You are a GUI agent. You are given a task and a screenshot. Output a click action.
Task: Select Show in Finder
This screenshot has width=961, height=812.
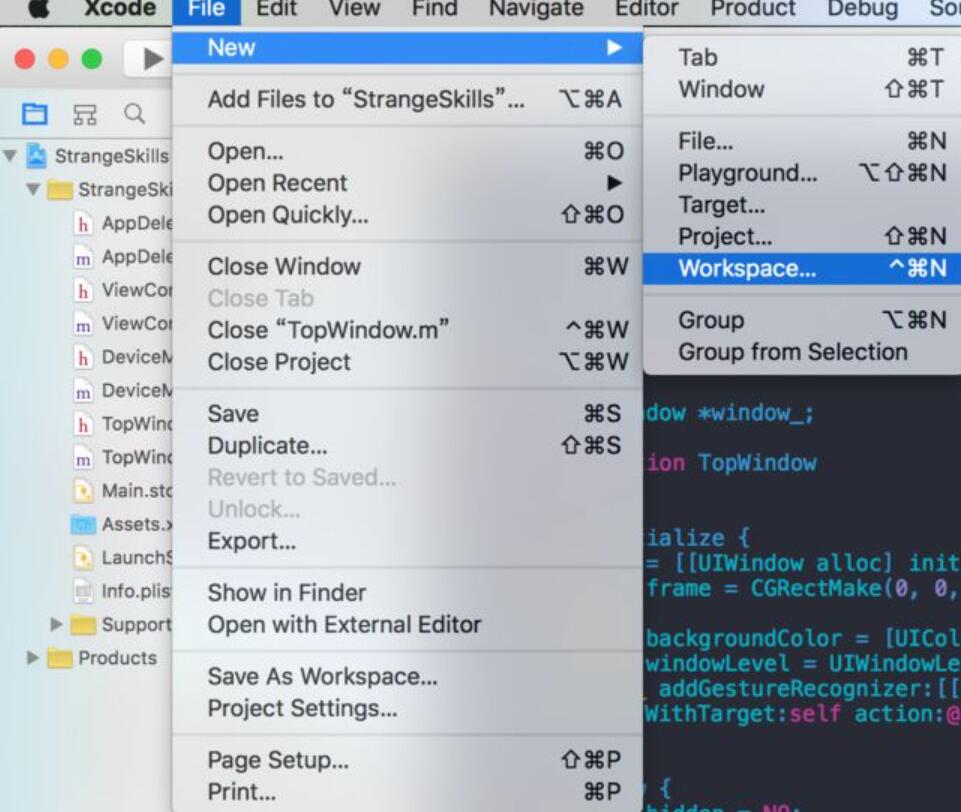[408, 593]
